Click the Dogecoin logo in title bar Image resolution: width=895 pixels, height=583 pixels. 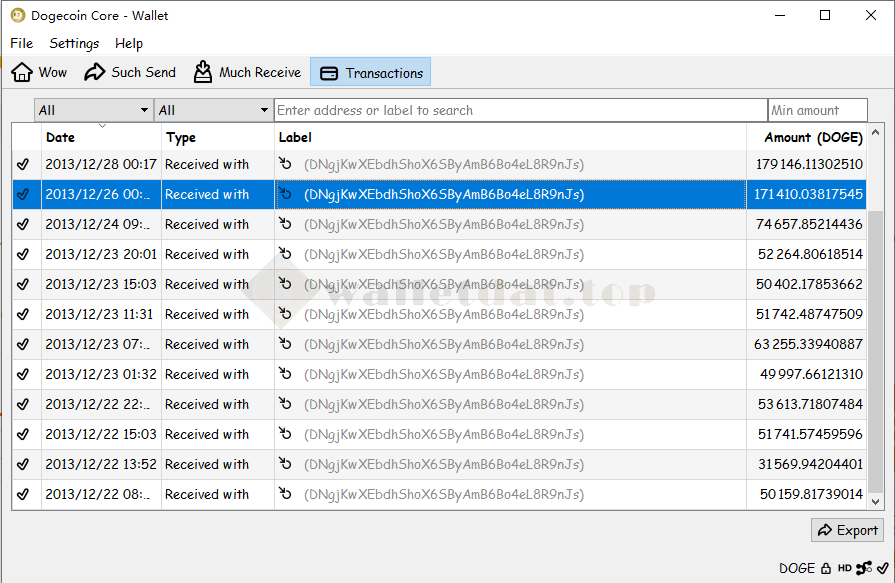tap(17, 15)
